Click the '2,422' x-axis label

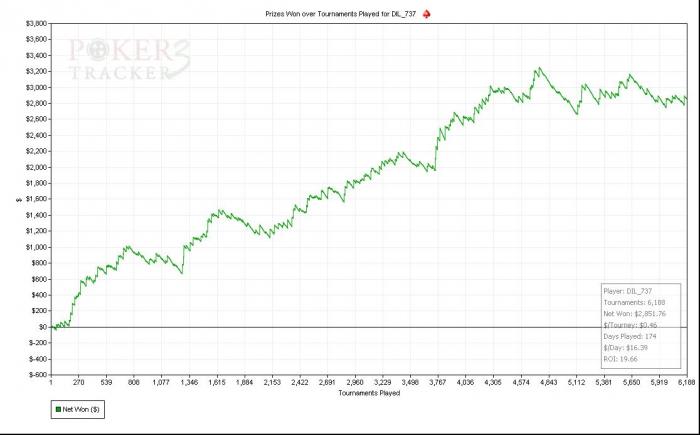click(x=300, y=382)
